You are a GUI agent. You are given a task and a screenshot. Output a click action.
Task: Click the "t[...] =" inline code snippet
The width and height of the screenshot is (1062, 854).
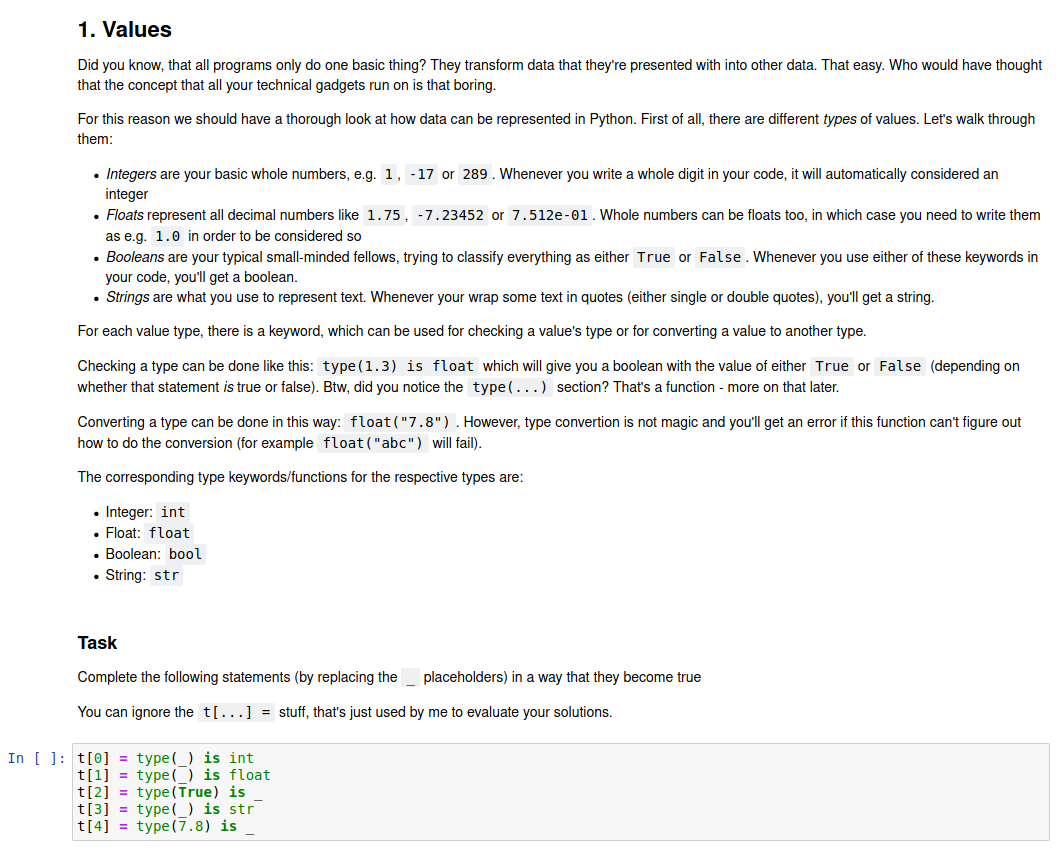pos(238,712)
